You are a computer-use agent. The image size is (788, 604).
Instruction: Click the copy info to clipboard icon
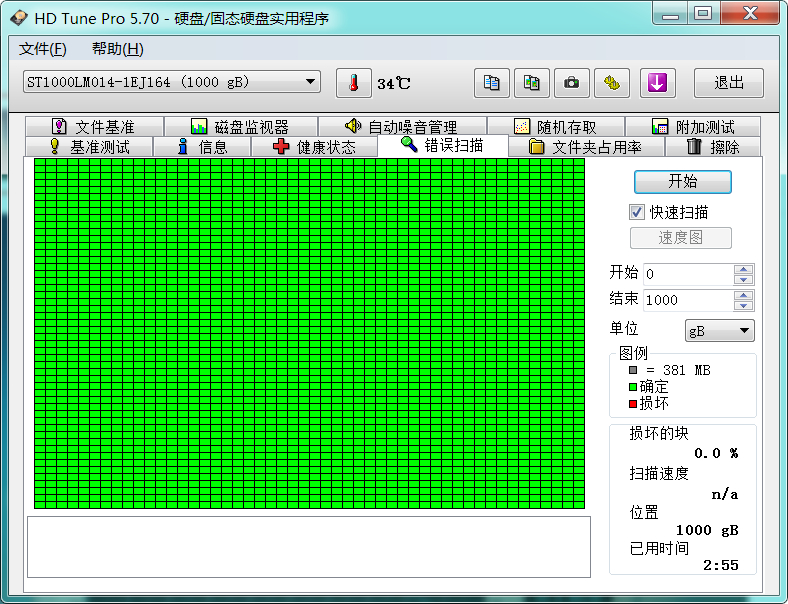click(491, 83)
